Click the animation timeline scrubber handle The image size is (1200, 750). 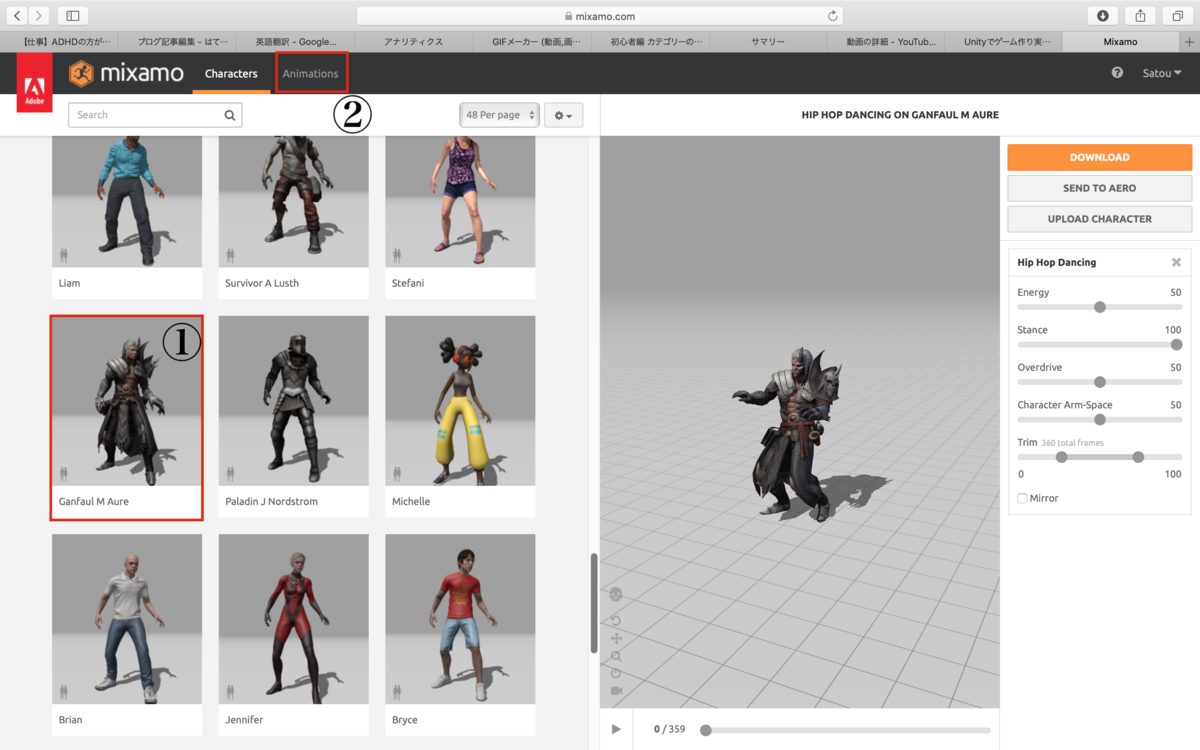pyautogui.click(x=706, y=730)
